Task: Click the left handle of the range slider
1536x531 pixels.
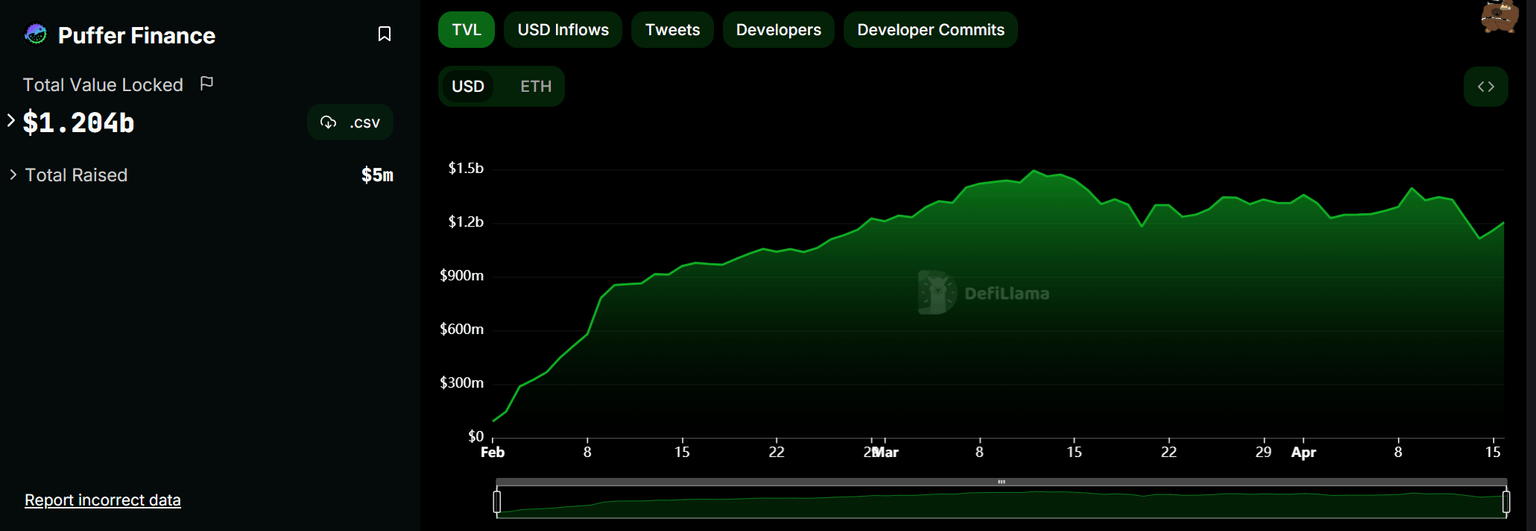Action: click(497, 502)
